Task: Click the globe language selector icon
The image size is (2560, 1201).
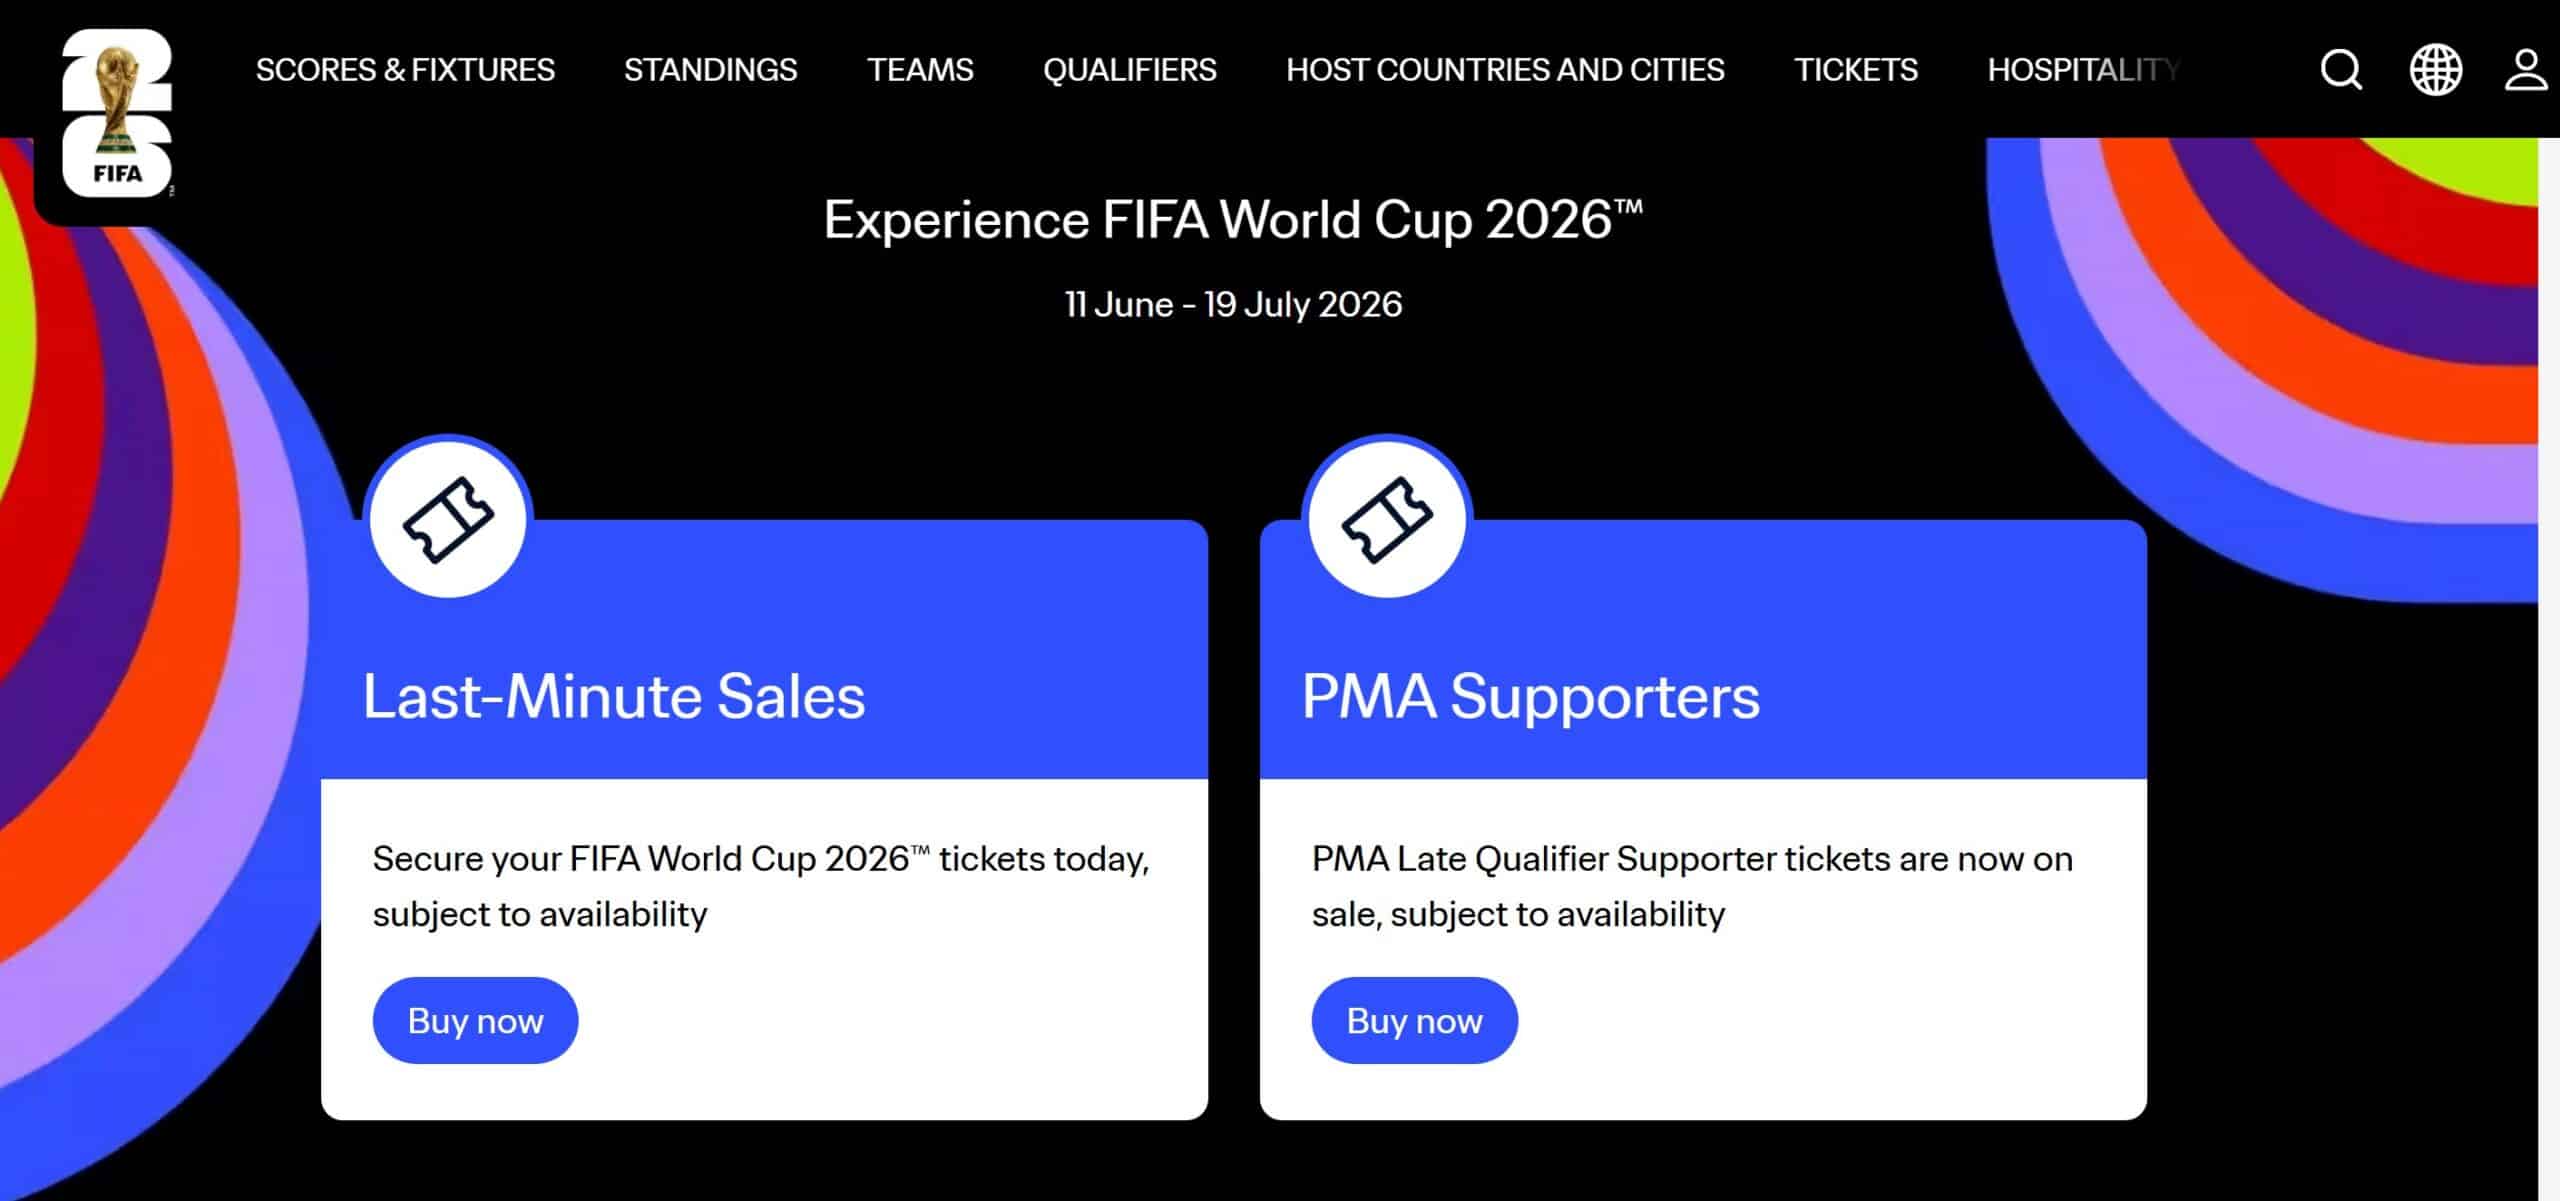Action: tap(2435, 70)
